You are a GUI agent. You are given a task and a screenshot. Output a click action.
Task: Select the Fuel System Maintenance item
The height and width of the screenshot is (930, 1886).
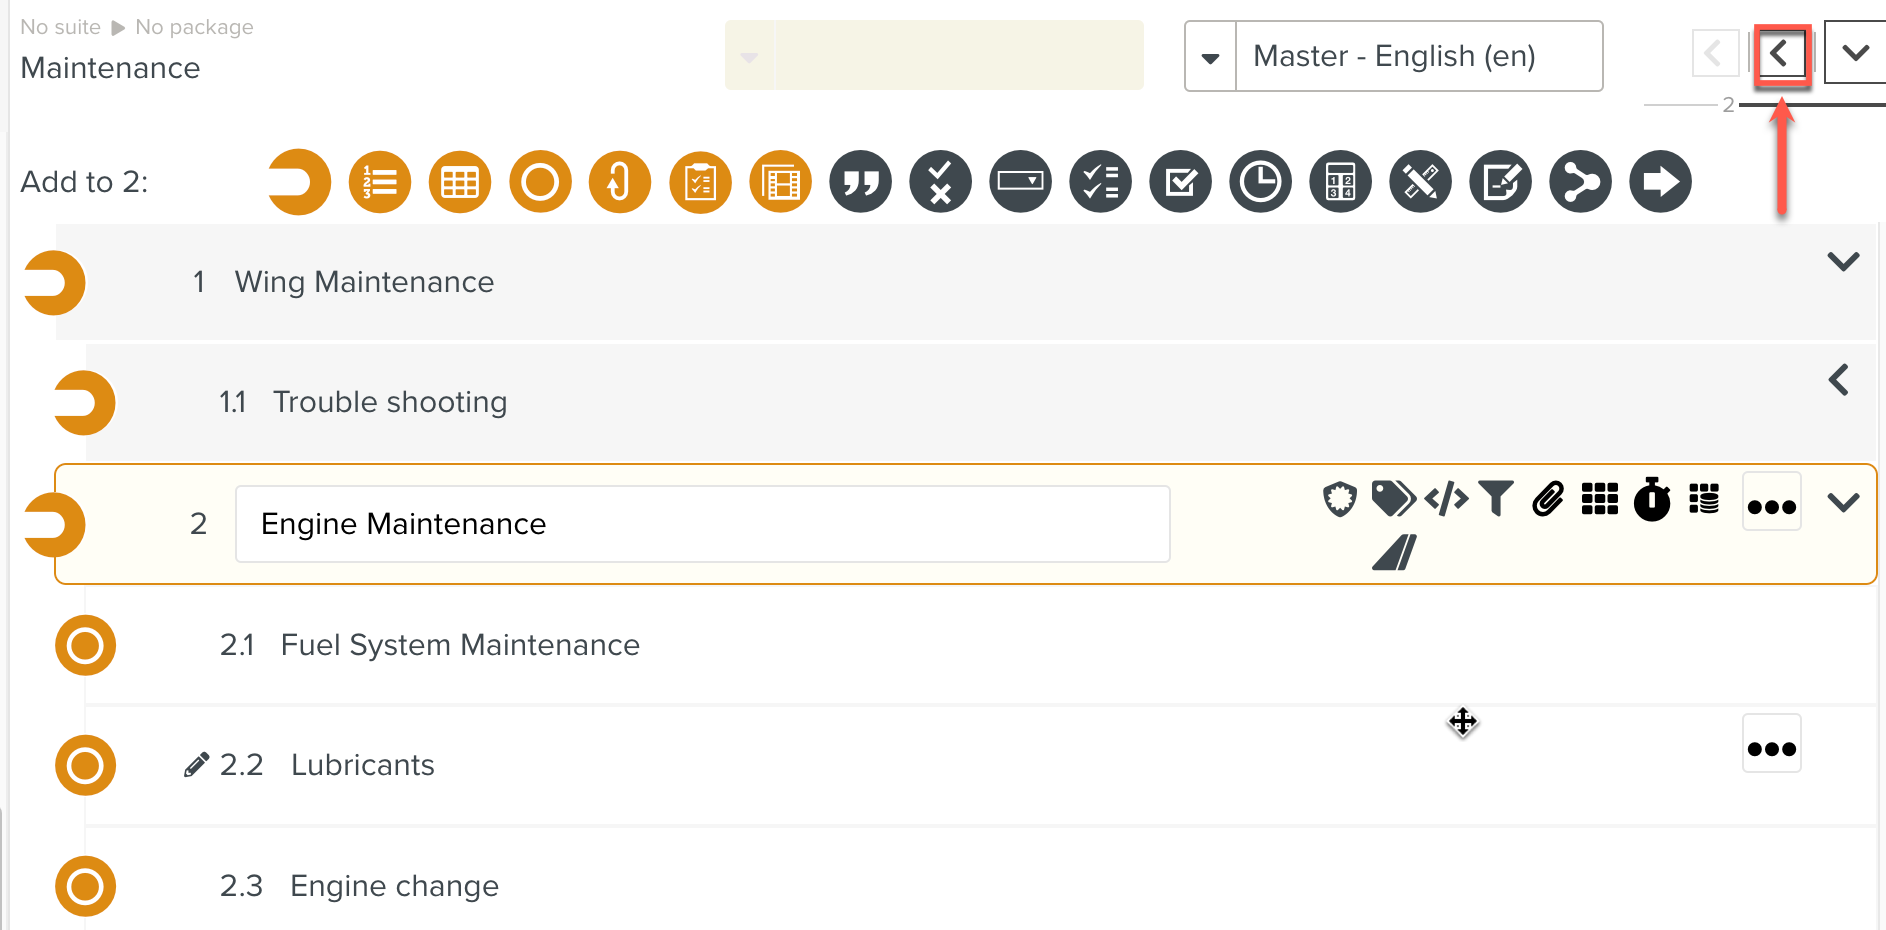(x=460, y=645)
